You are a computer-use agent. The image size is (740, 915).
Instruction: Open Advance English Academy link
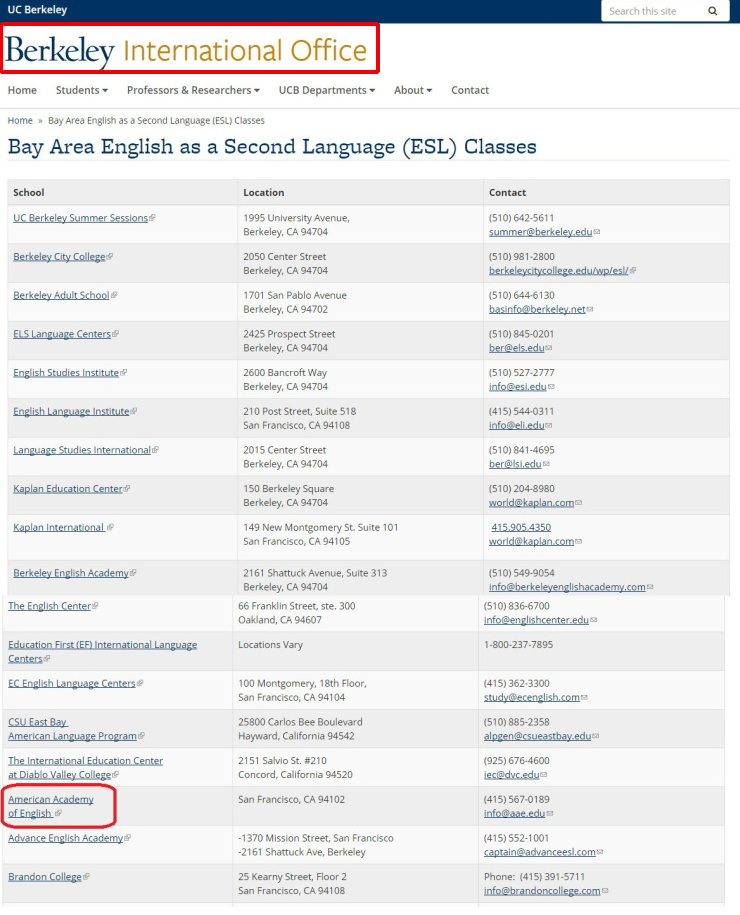click(x=65, y=838)
